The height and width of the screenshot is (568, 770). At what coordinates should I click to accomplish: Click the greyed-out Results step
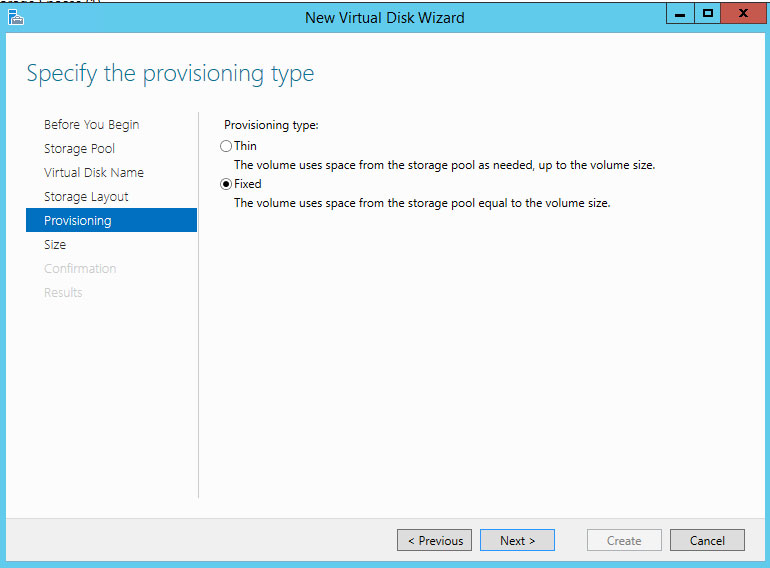coord(63,293)
